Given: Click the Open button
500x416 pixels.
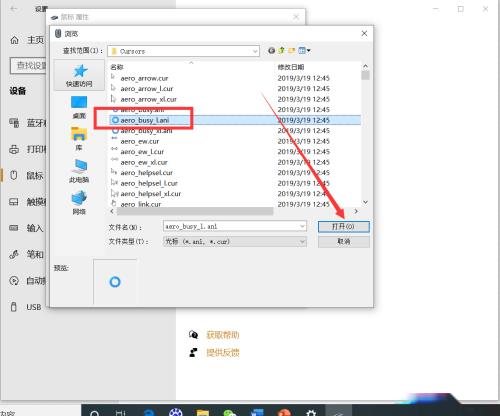Looking at the screenshot, I should pos(344,227).
